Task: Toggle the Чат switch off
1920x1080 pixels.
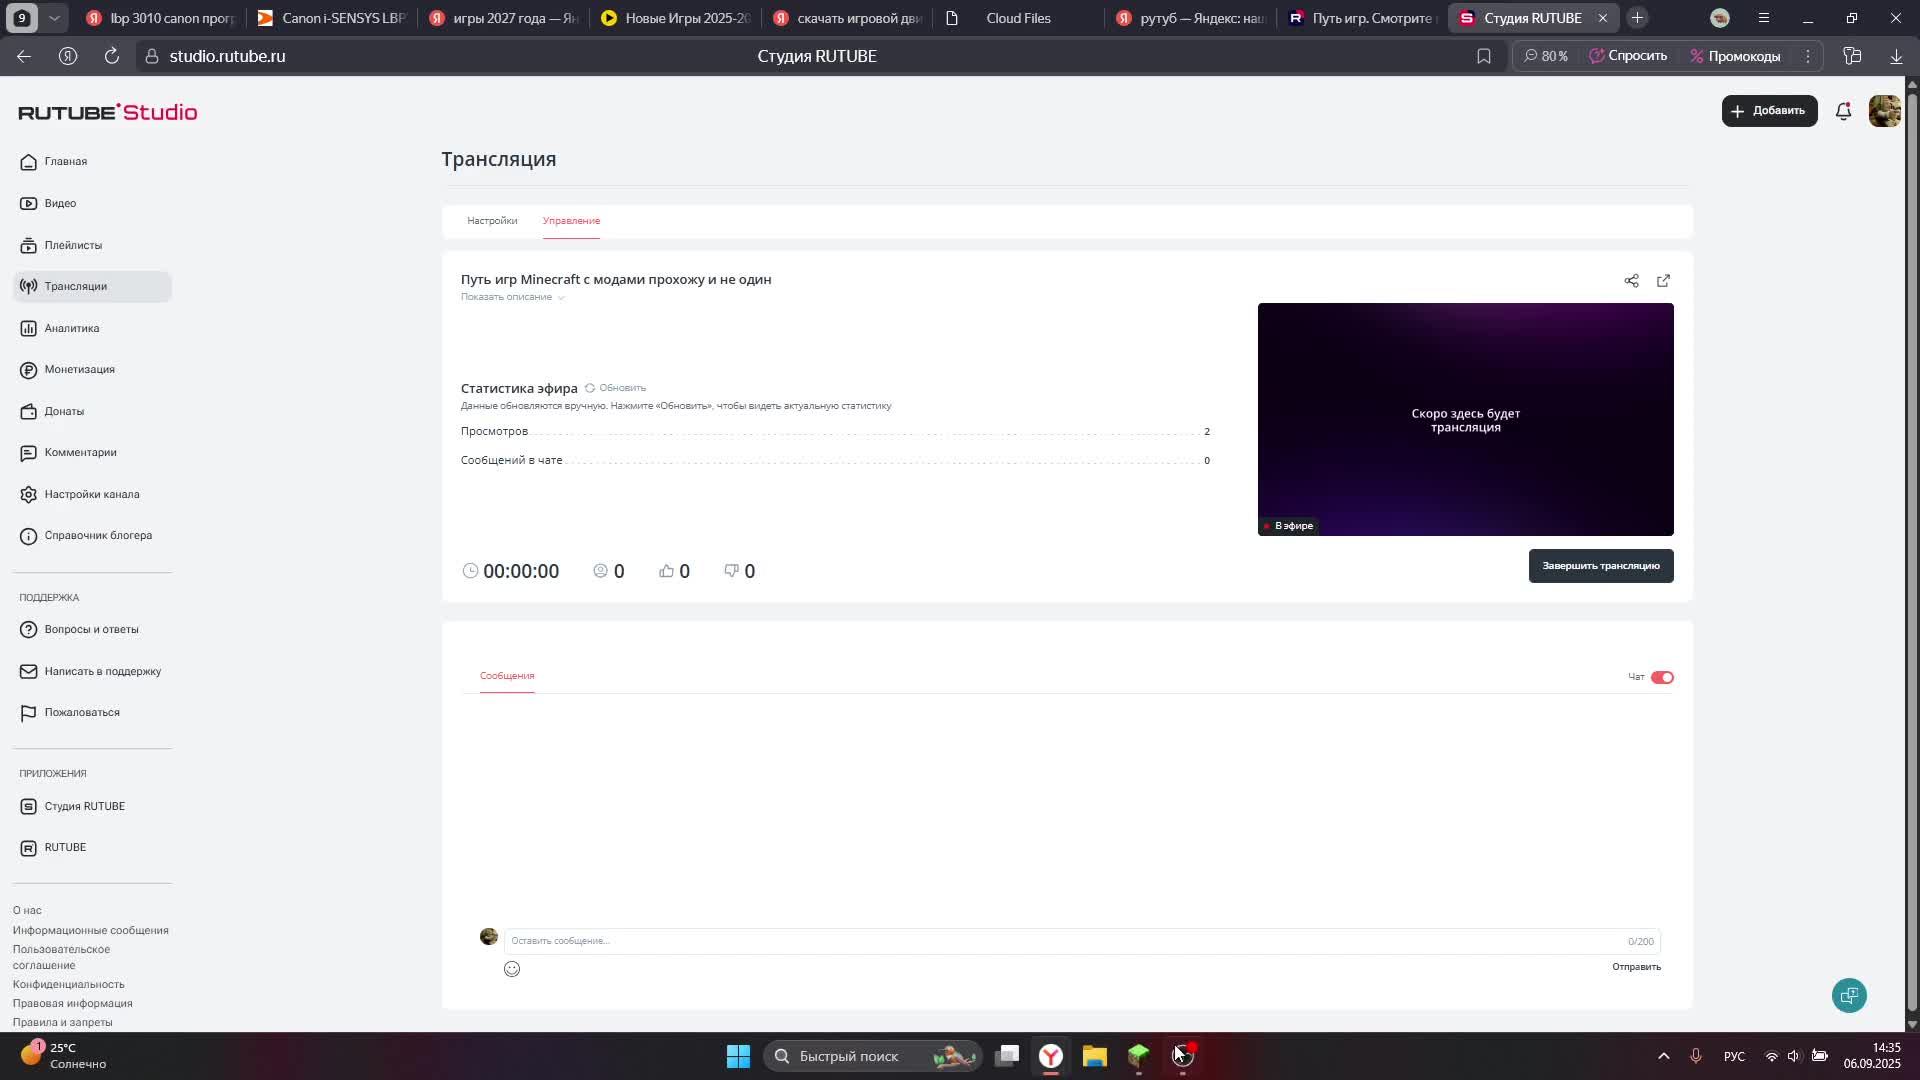Action: click(x=1662, y=677)
